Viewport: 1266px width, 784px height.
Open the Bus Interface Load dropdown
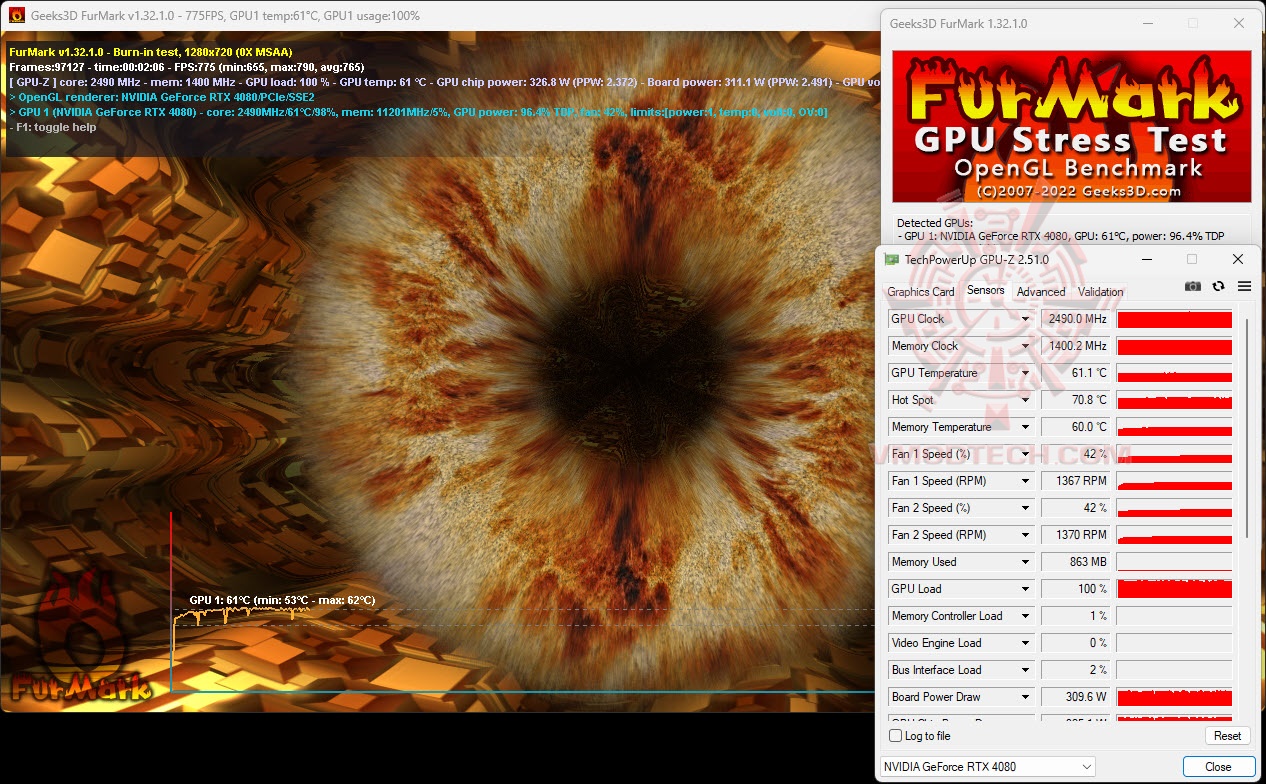click(1025, 670)
